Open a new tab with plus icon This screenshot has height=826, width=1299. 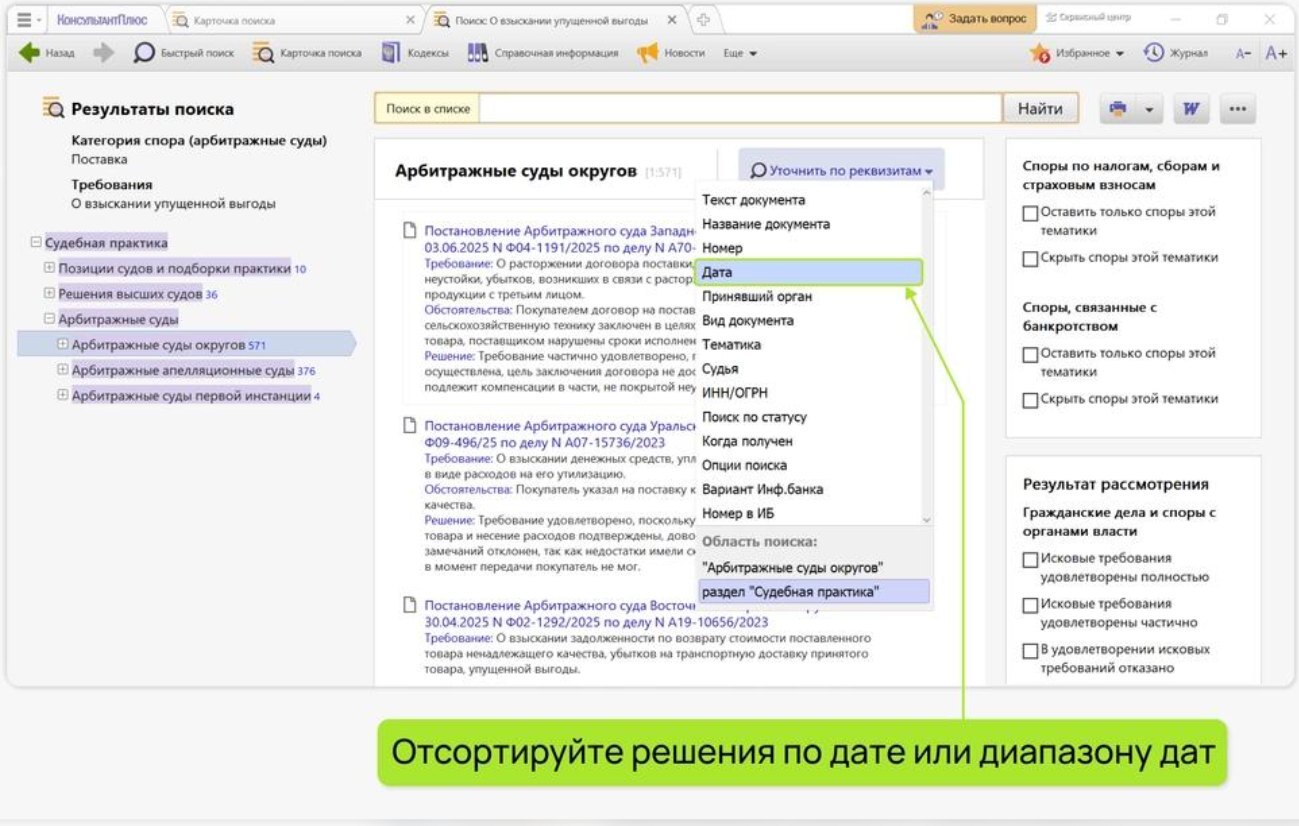[704, 20]
